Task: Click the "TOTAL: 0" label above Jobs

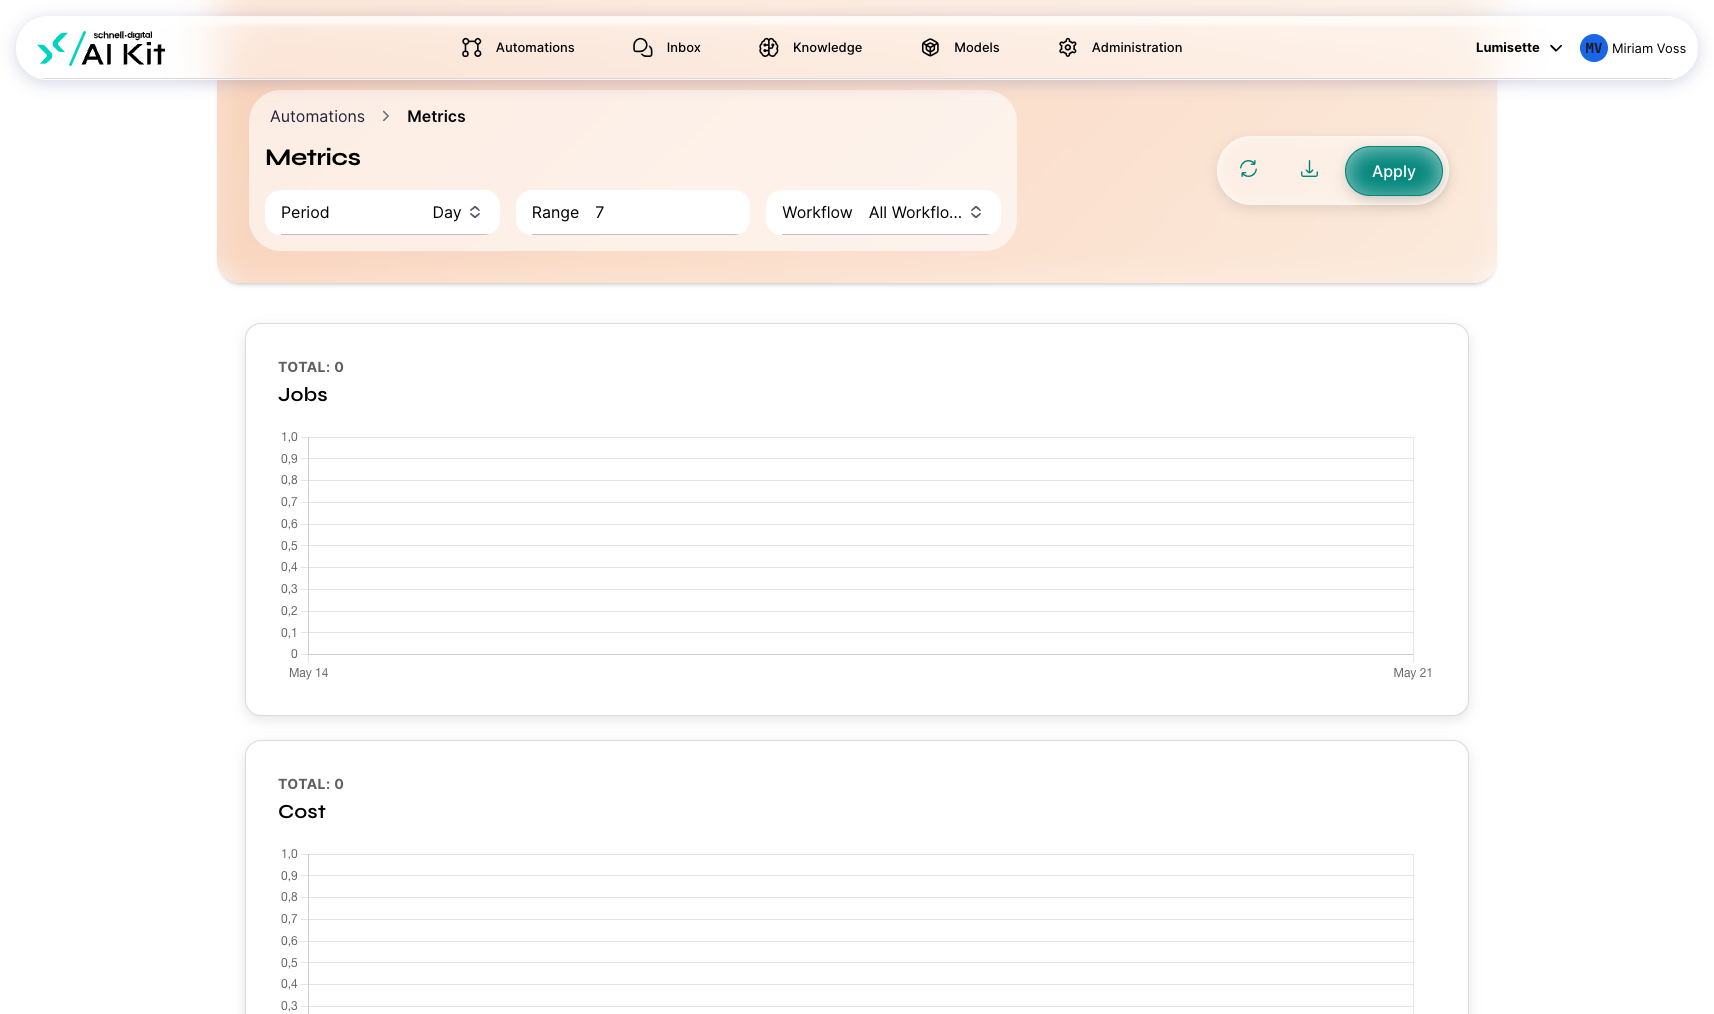Action: coord(311,367)
